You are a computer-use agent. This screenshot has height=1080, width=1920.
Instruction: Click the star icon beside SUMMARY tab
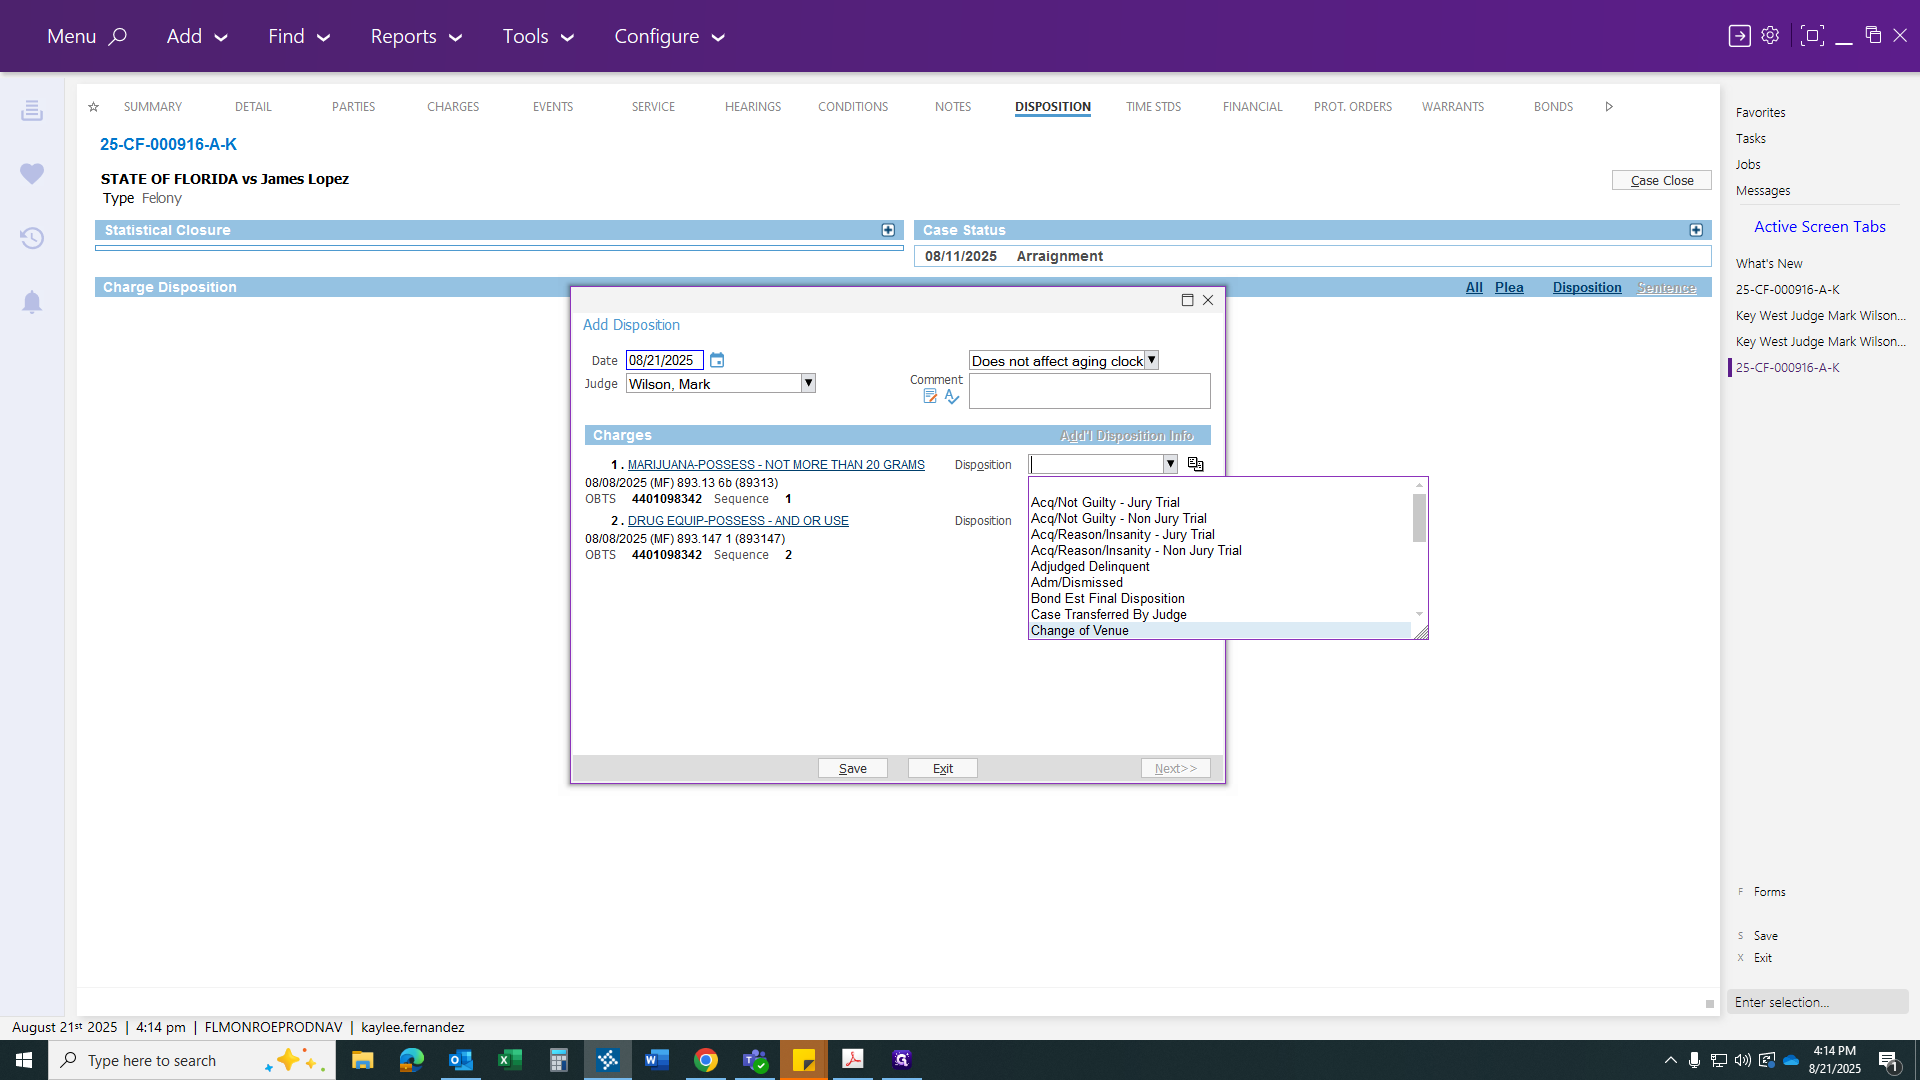[93, 107]
